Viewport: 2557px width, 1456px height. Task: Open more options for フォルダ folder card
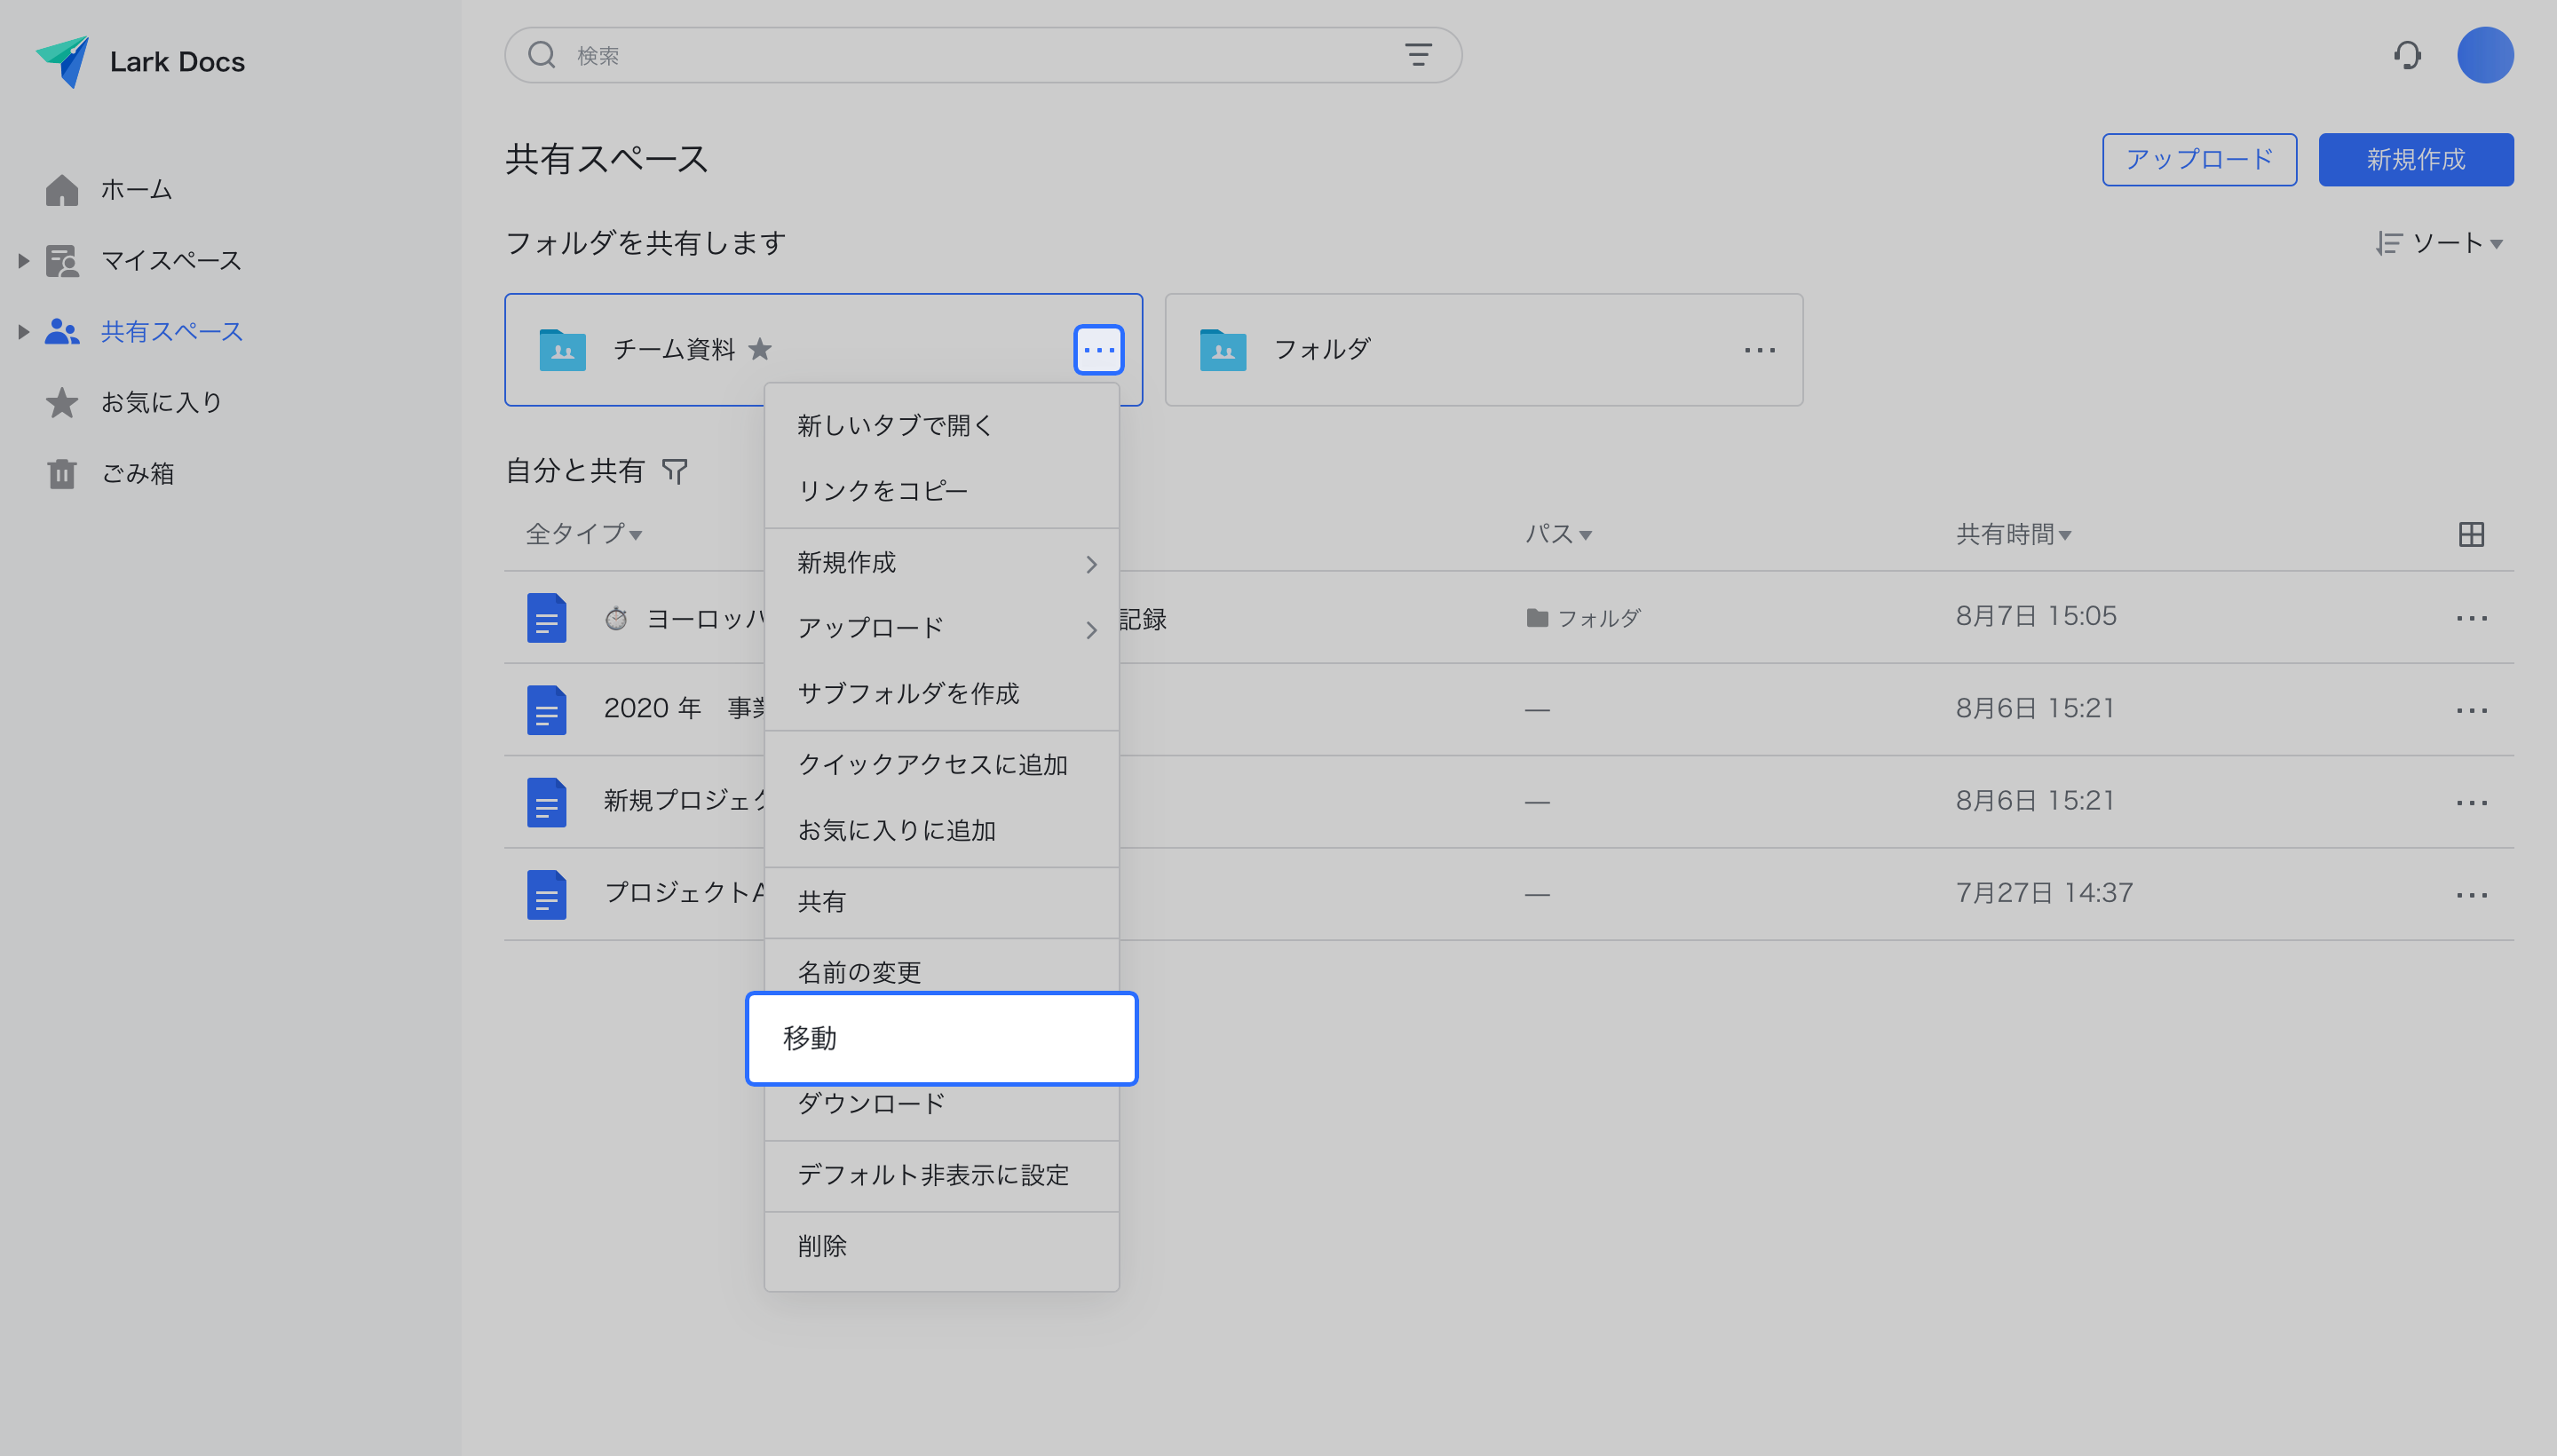point(1759,350)
